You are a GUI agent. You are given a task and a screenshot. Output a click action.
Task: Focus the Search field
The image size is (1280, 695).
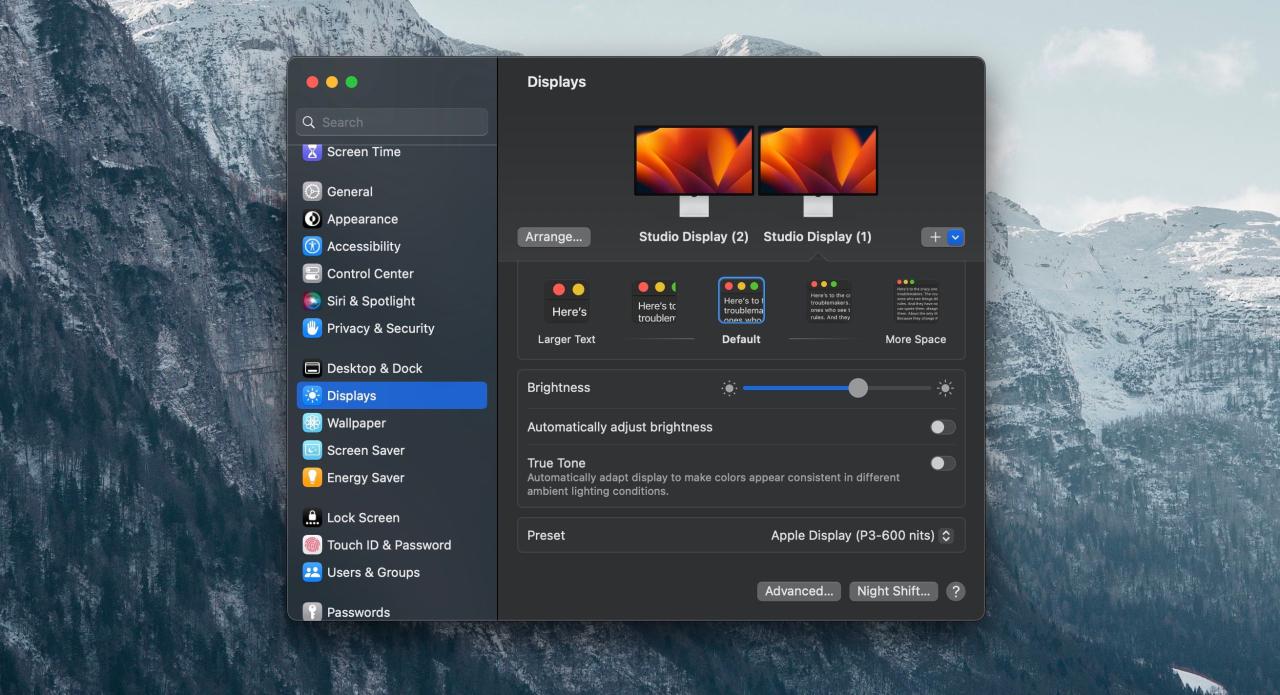(392, 122)
